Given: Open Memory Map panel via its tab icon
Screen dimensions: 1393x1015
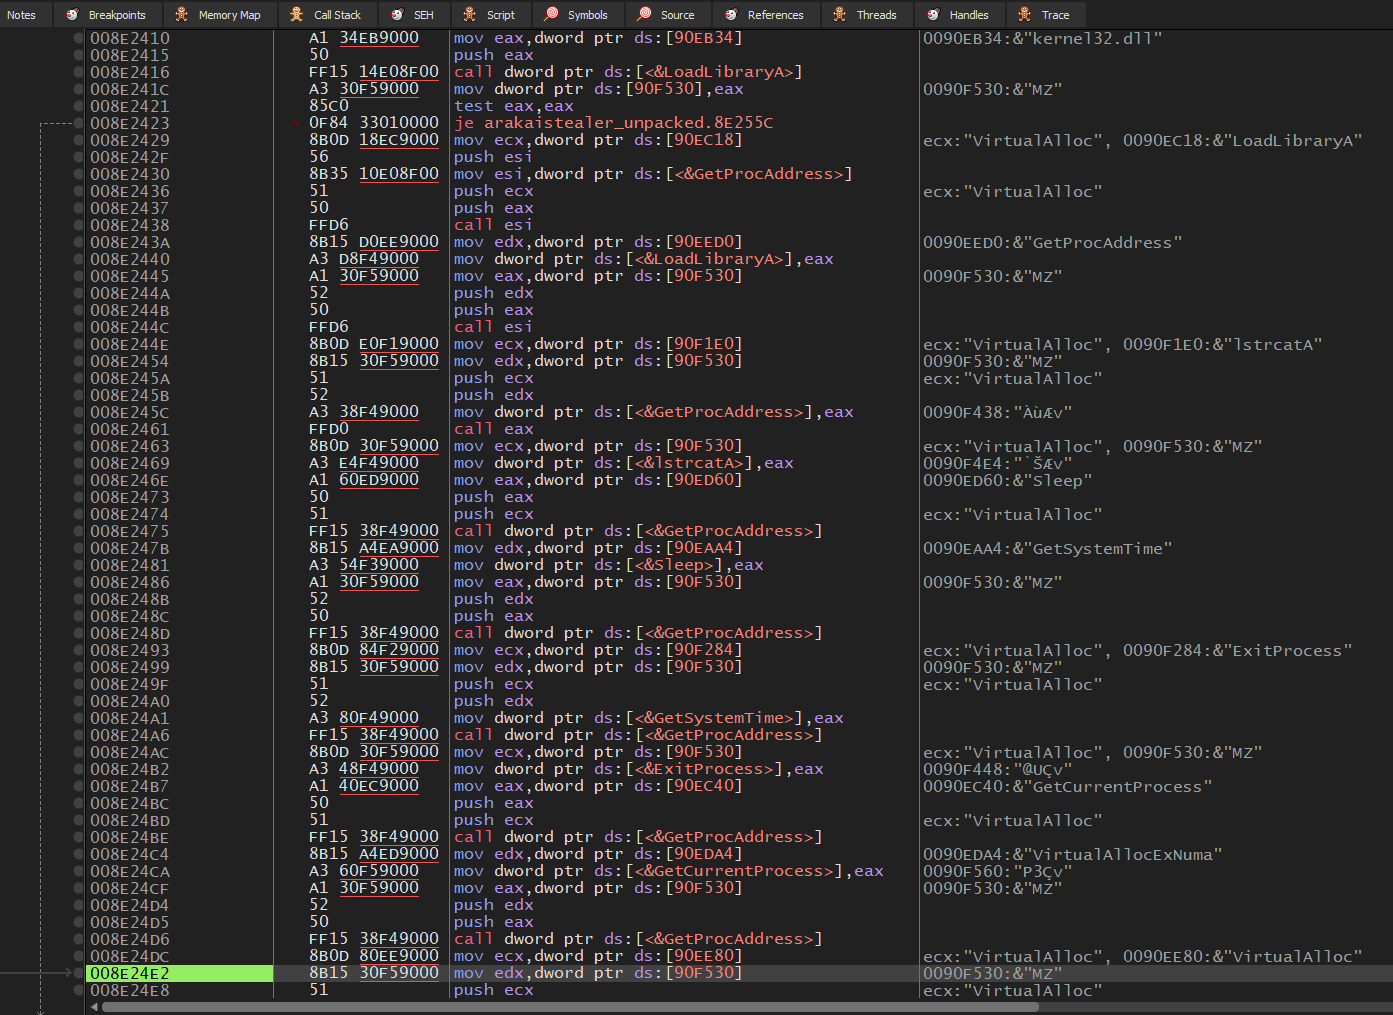Looking at the screenshot, I should click(x=180, y=14).
